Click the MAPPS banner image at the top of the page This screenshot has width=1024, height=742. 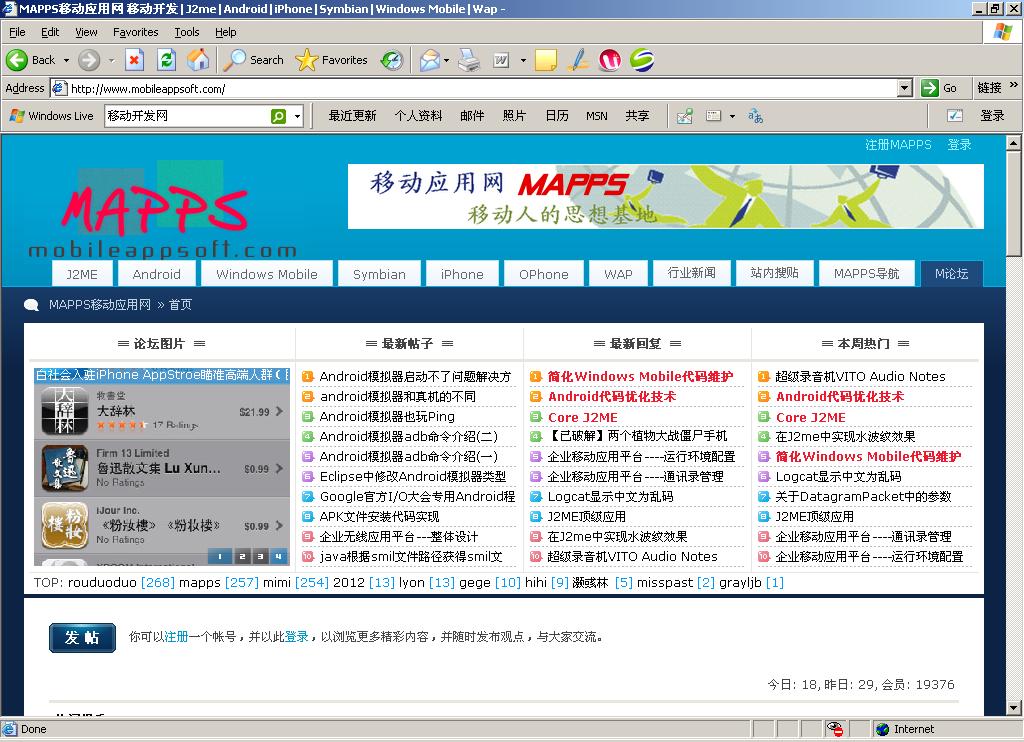665,197
